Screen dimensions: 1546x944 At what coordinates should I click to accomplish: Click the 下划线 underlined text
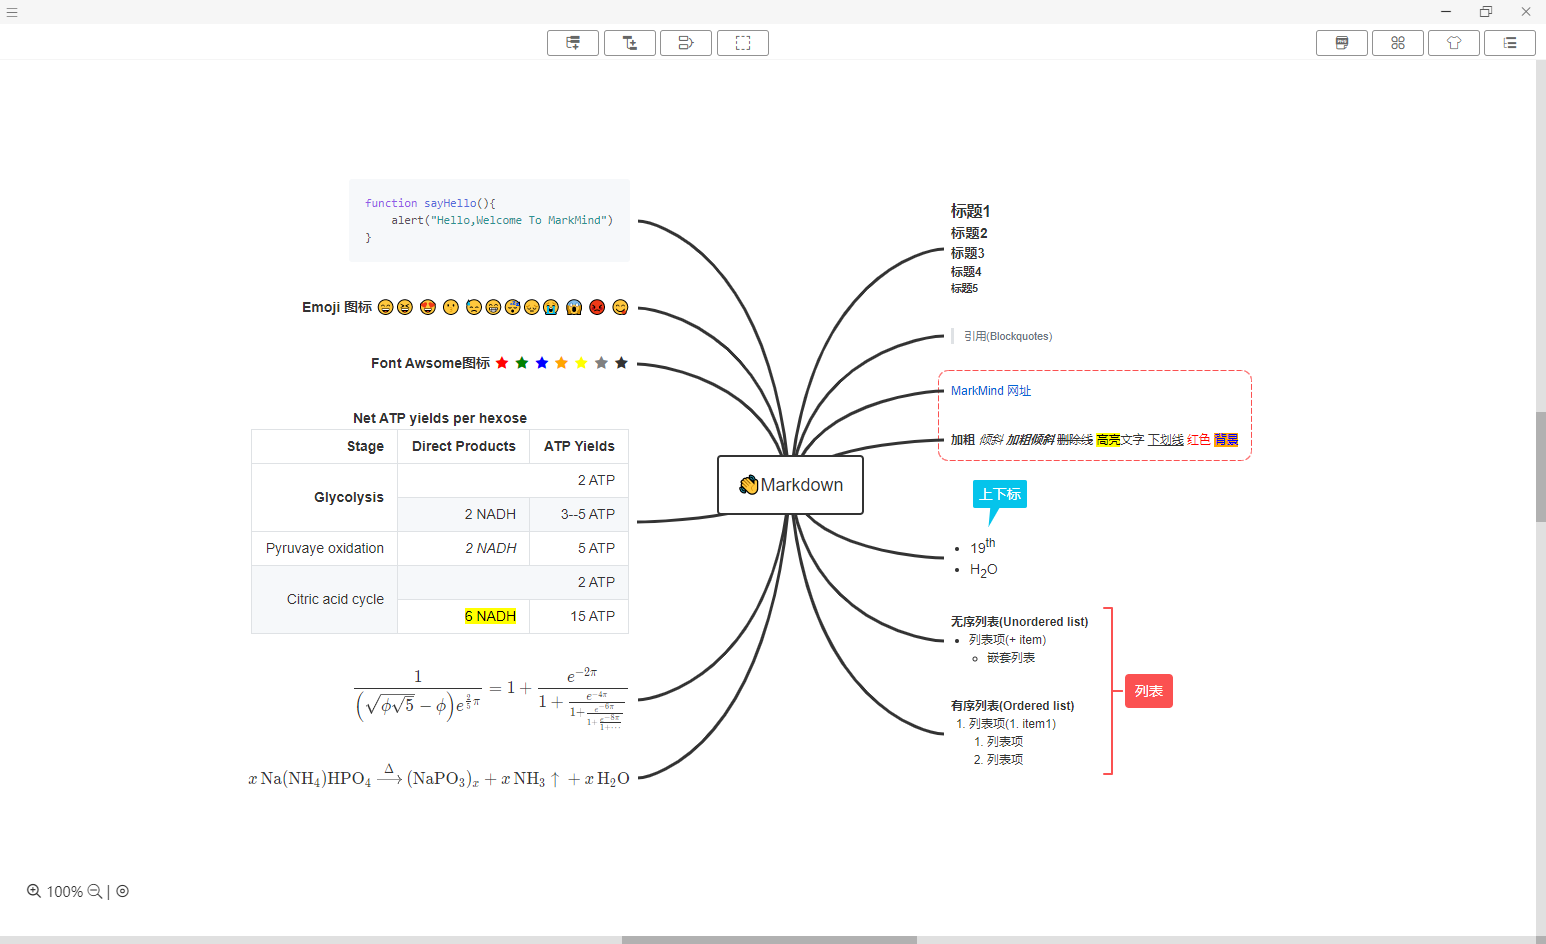(1165, 440)
